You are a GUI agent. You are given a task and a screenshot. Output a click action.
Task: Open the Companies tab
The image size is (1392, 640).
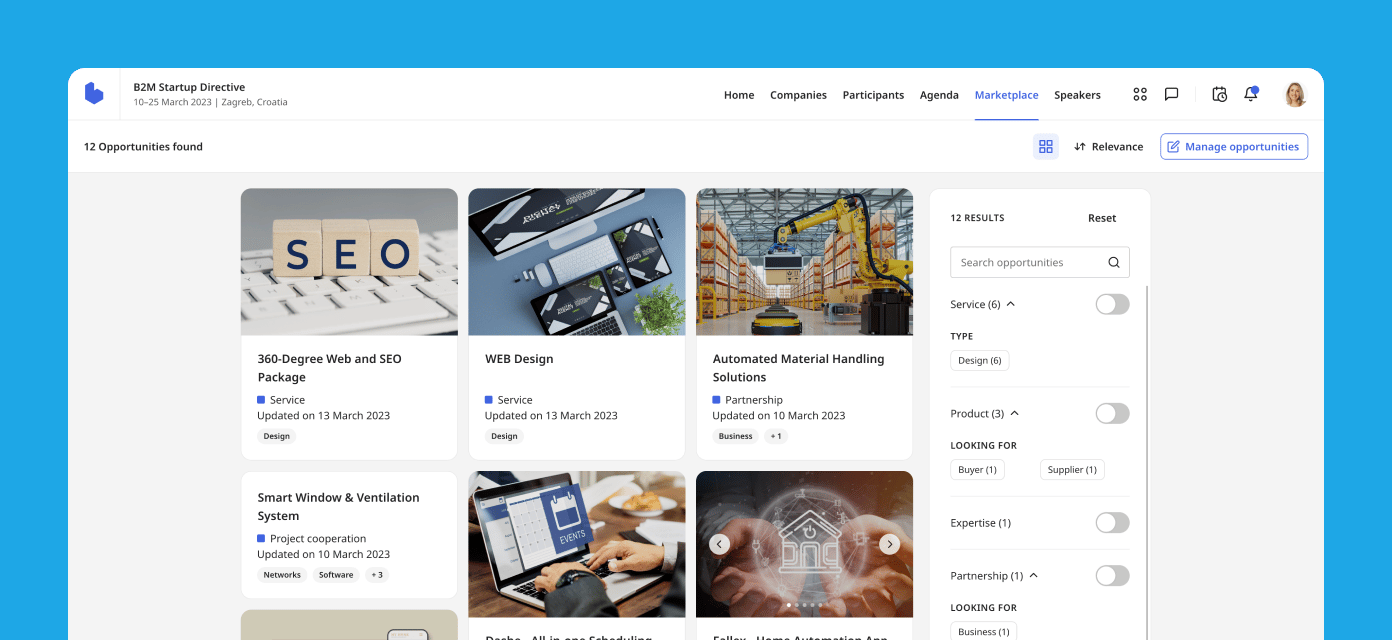pos(798,95)
